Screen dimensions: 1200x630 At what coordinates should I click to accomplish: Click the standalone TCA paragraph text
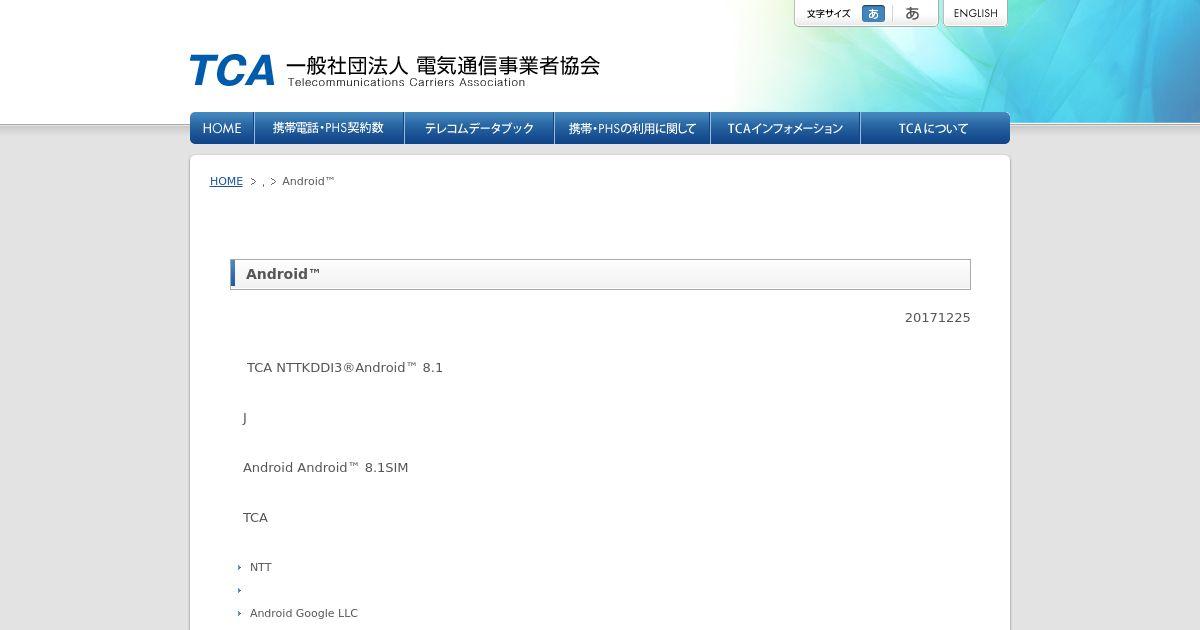click(255, 517)
